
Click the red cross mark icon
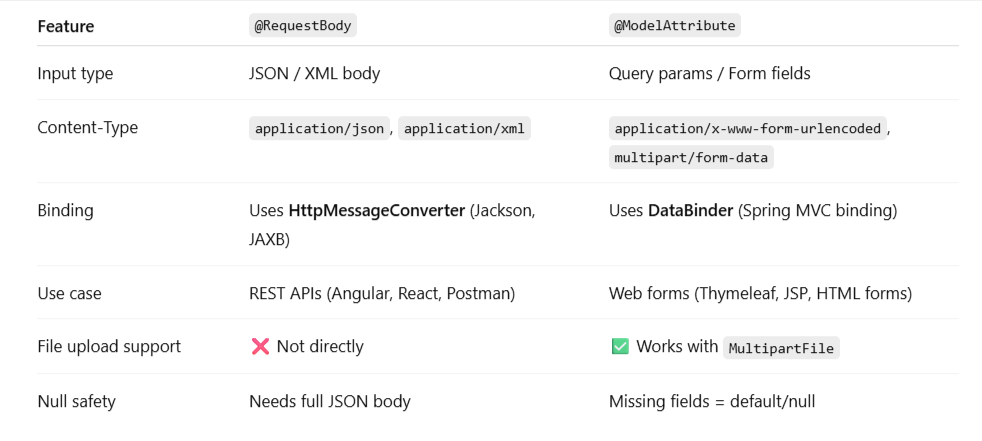tap(260, 347)
